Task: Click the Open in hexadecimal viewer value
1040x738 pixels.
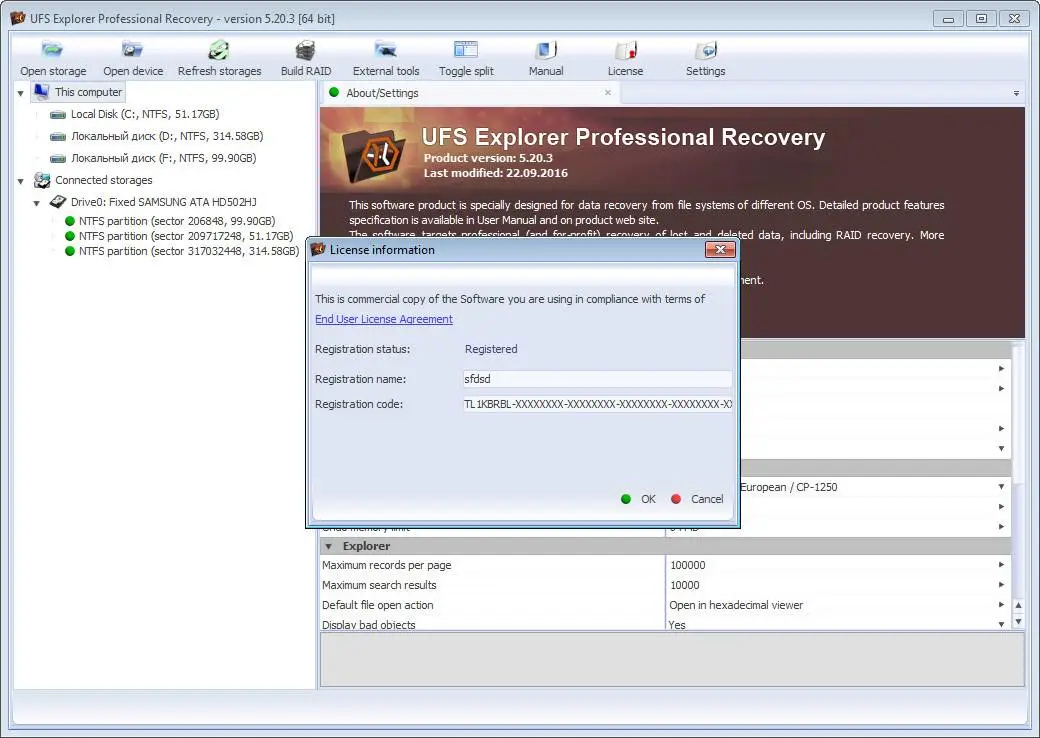Action: [x=736, y=605]
